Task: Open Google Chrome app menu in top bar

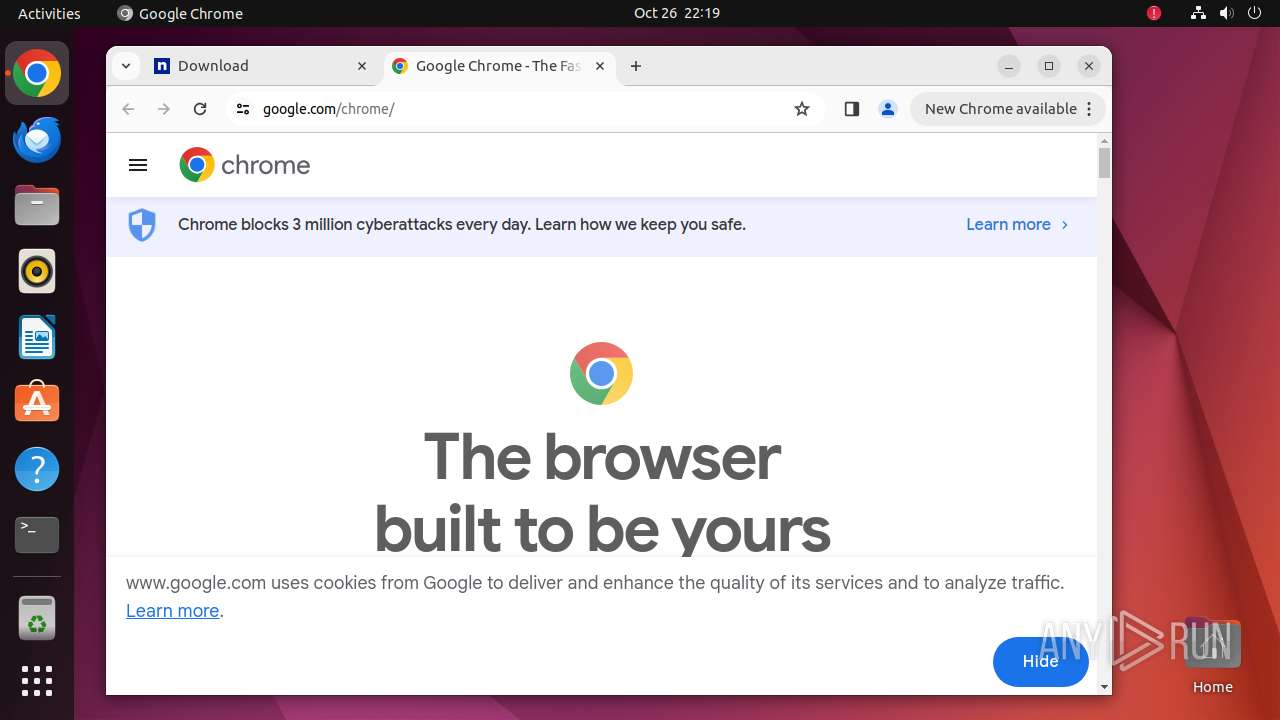Action: (x=180, y=13)
